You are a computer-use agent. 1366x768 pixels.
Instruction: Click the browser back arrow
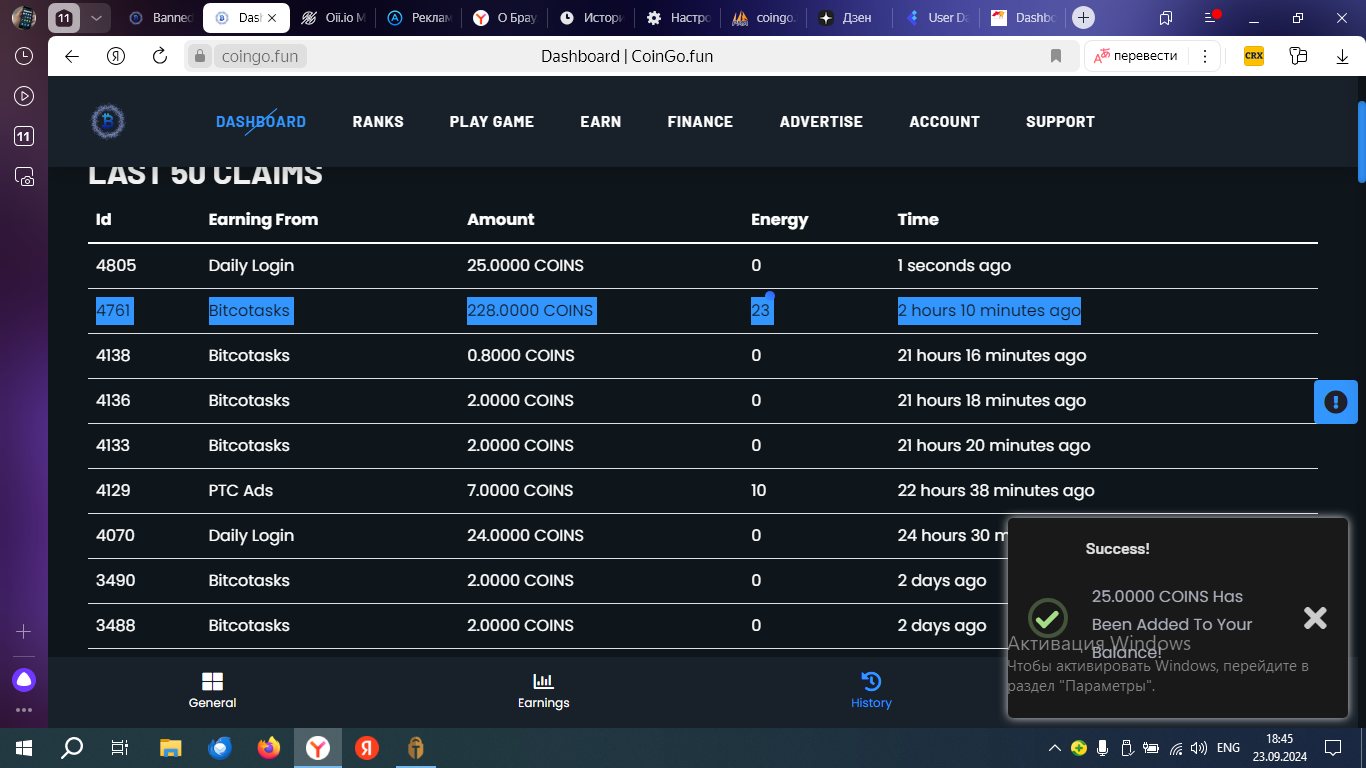[72, 56]
